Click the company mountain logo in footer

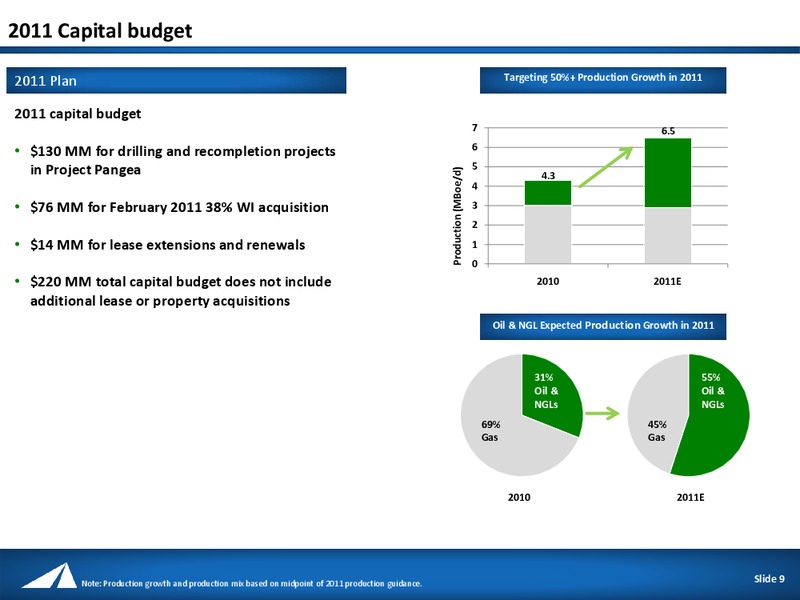tap(49, 575)
